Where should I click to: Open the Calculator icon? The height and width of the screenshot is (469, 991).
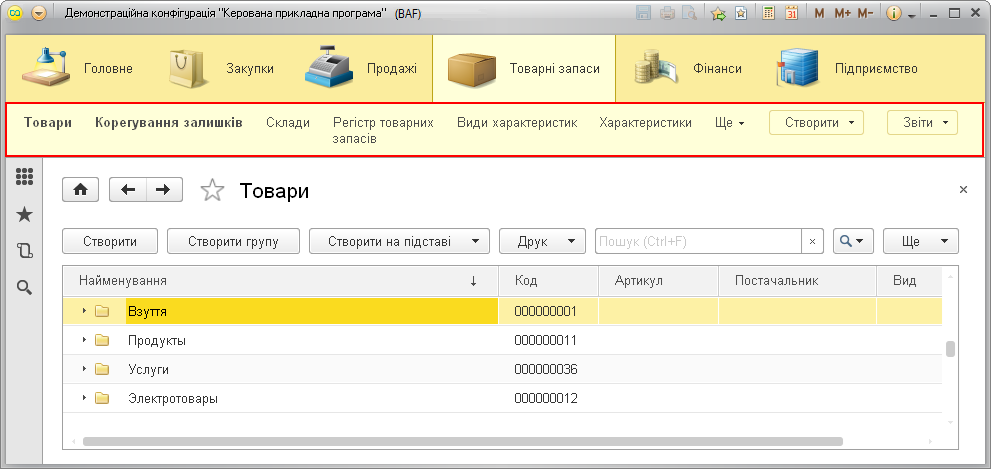(x=769, y=13)
